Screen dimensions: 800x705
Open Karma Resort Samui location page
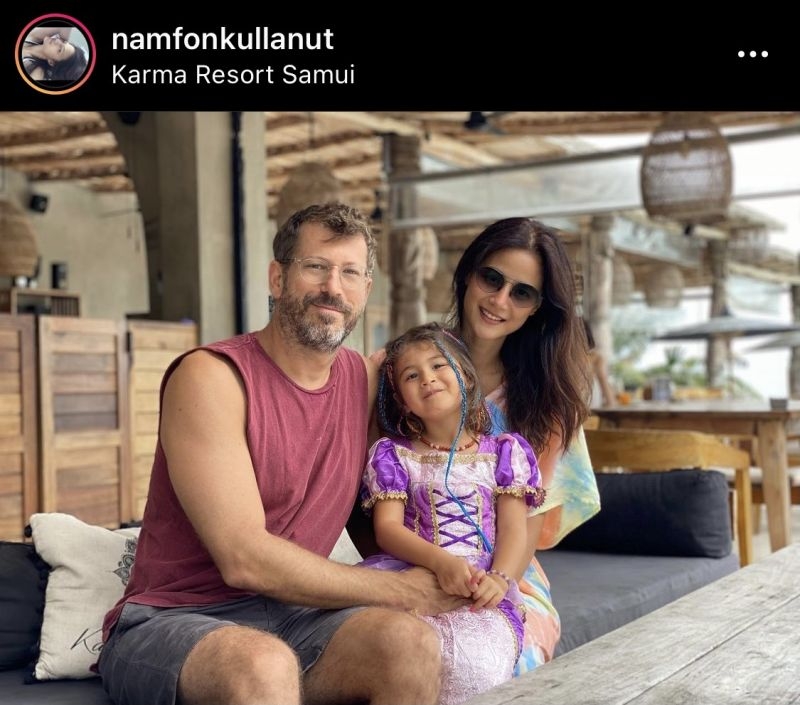click(233, 74)
